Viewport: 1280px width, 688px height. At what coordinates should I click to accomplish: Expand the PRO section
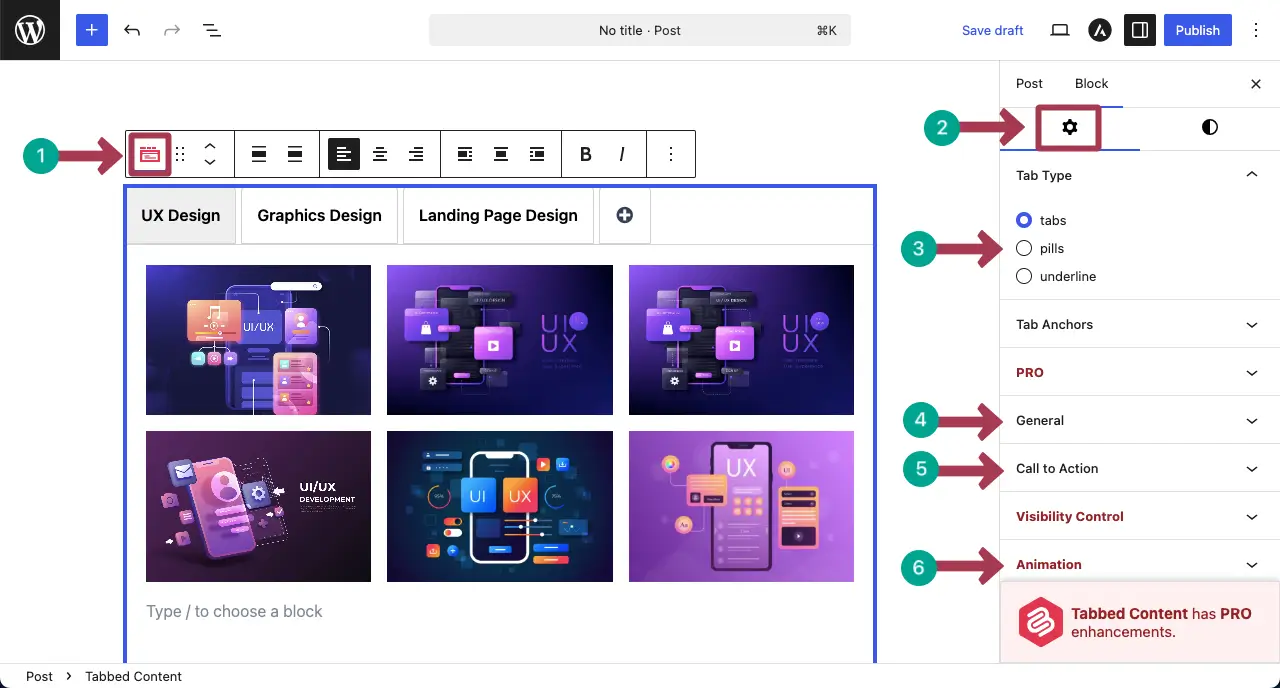click(x=1140, y=372)
